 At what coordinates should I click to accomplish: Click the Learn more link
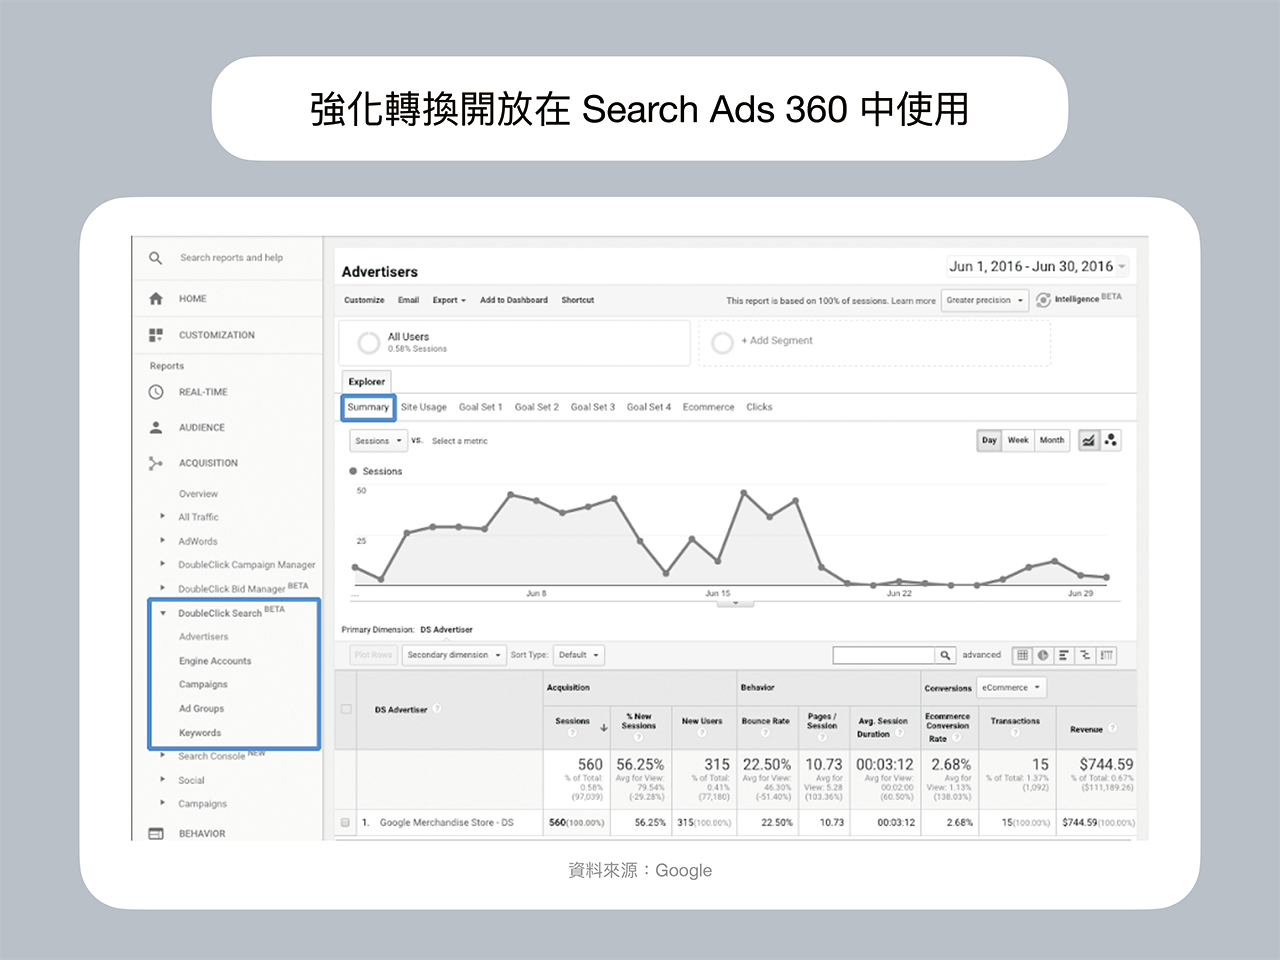point(914,301)
